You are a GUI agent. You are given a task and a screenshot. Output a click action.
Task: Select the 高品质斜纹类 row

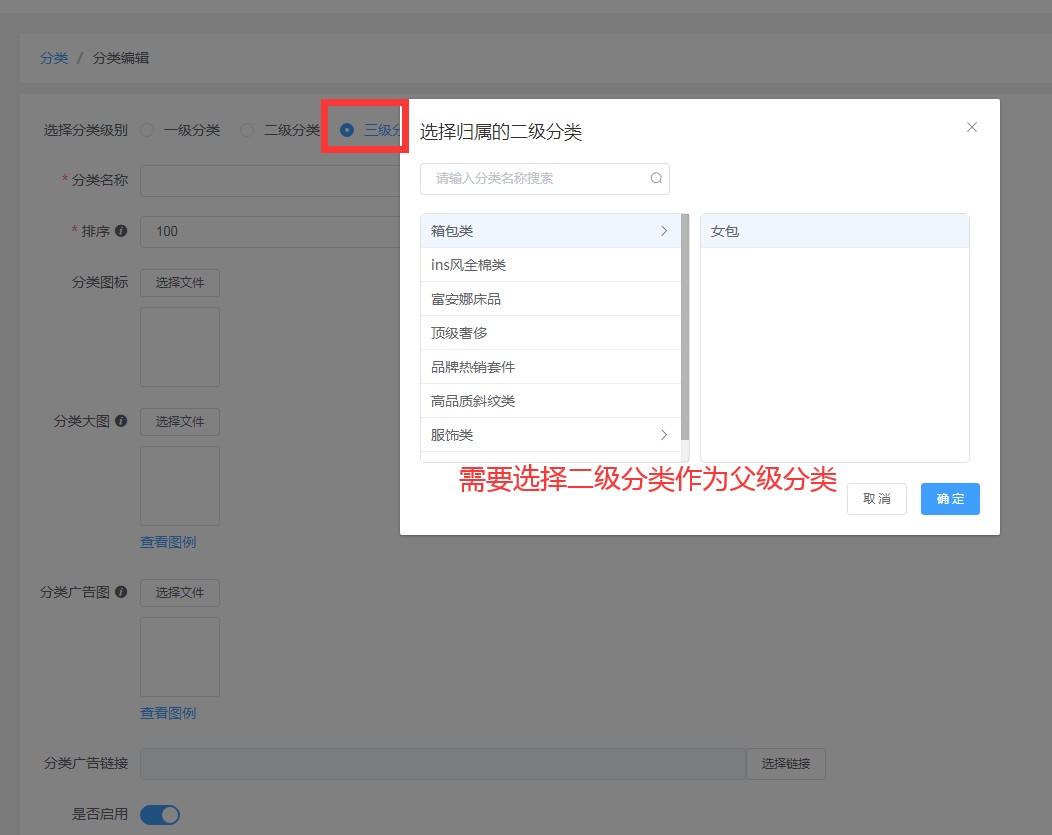tap(550, 401)
